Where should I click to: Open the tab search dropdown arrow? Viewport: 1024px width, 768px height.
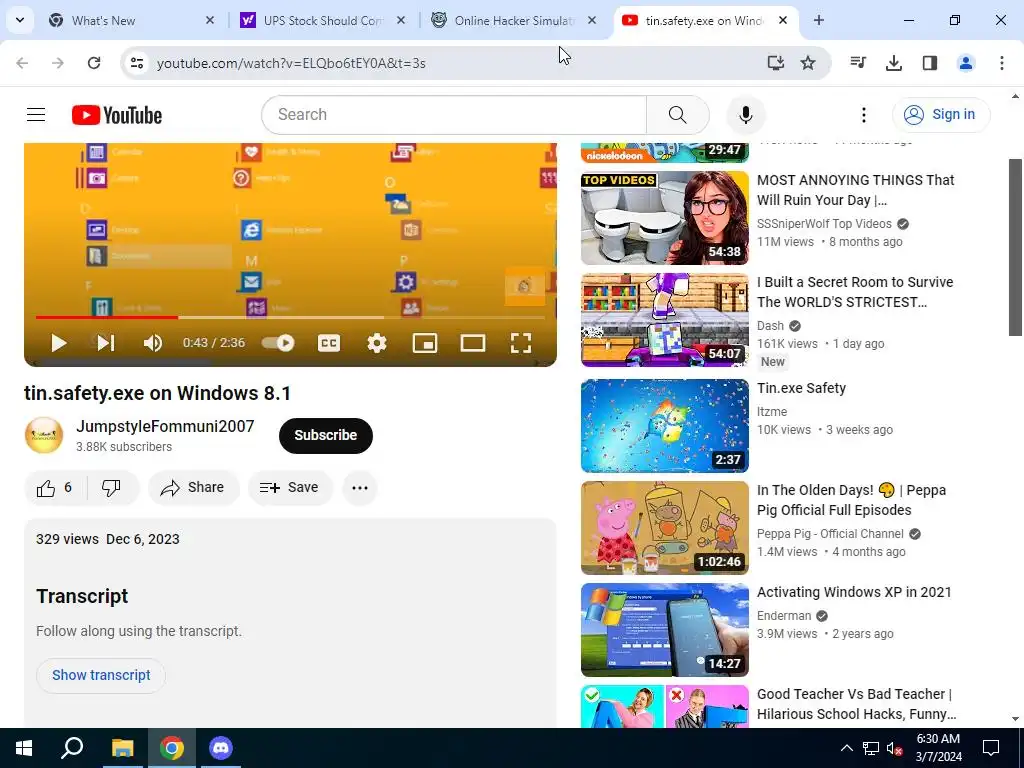(x=20, y=20)
